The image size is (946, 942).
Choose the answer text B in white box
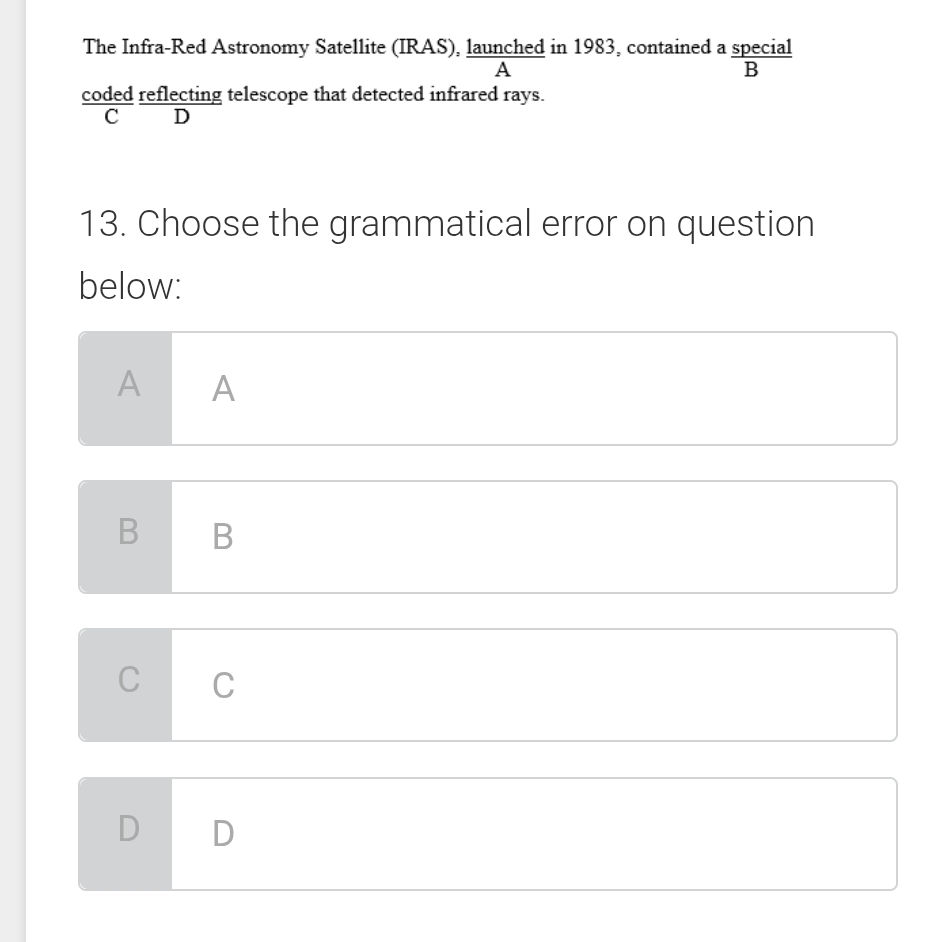tap(224, 537)
